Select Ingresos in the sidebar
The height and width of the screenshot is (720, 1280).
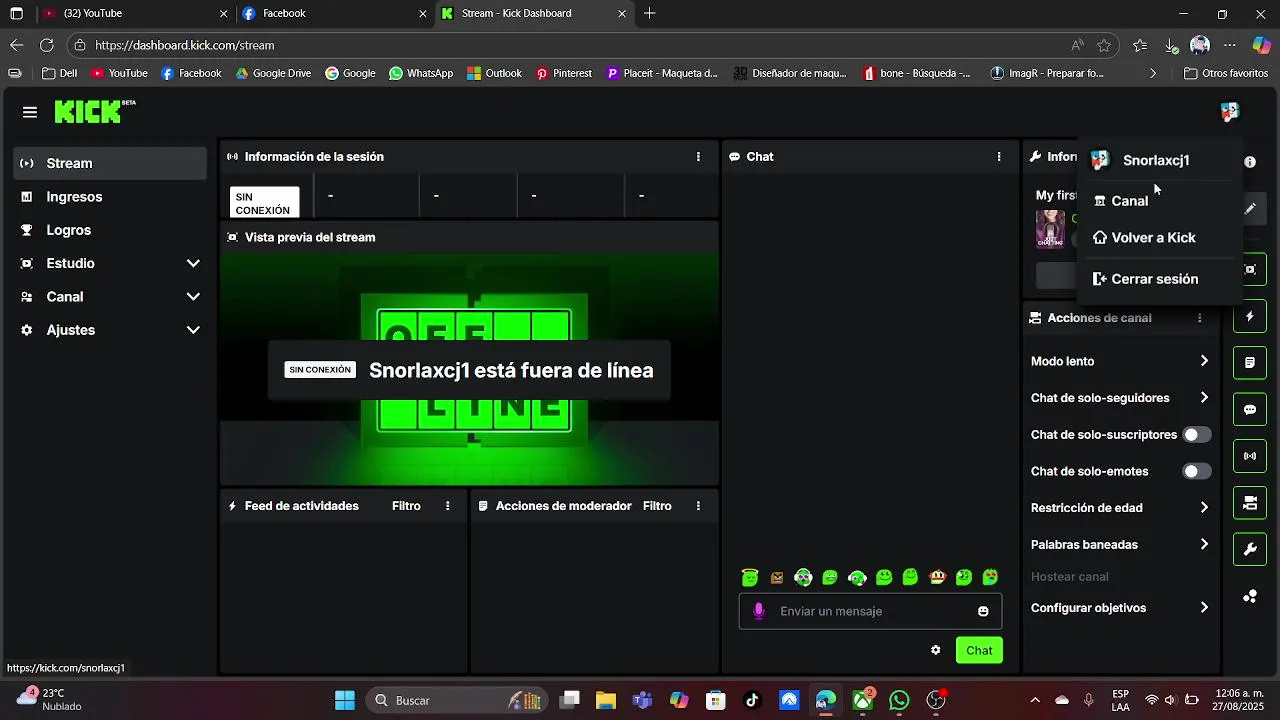110,197
